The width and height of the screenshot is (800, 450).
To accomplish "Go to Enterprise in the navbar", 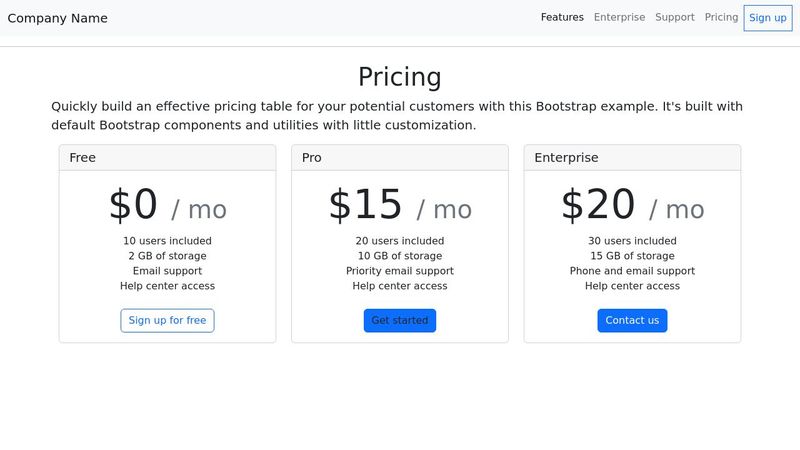I will 619,17.
